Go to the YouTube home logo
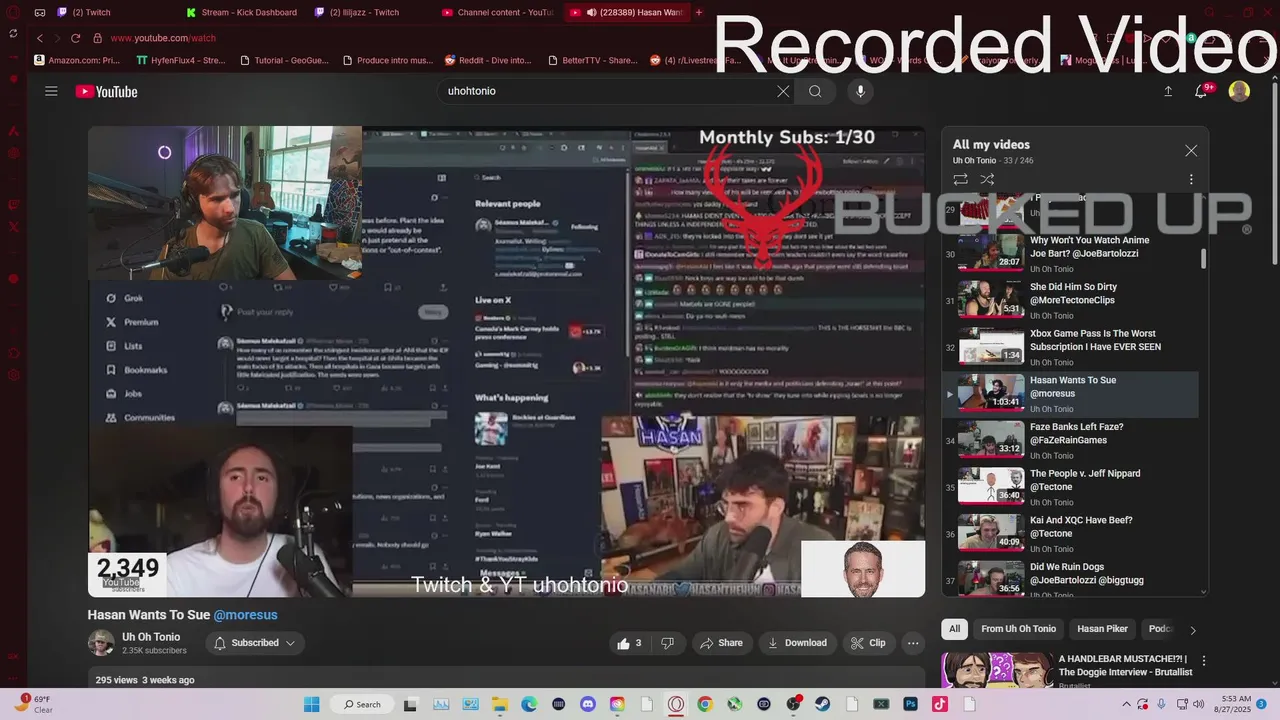This screenshot has height=720, width=1280. (x=106, y=92)
